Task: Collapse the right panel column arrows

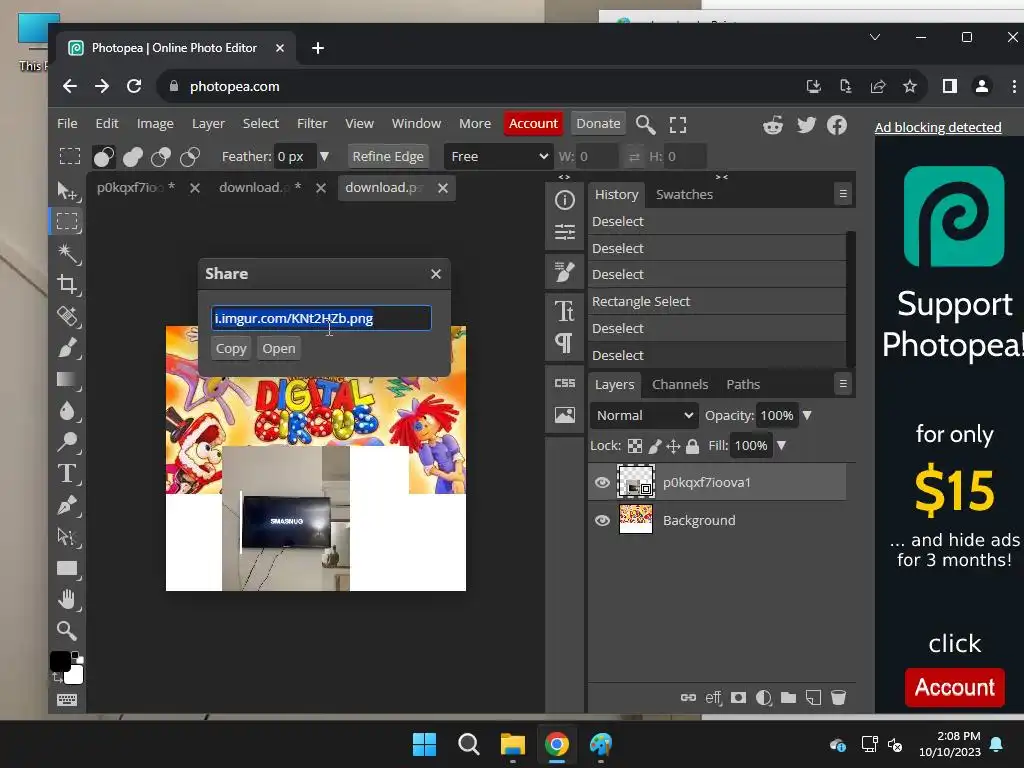Action: point(722,177)
